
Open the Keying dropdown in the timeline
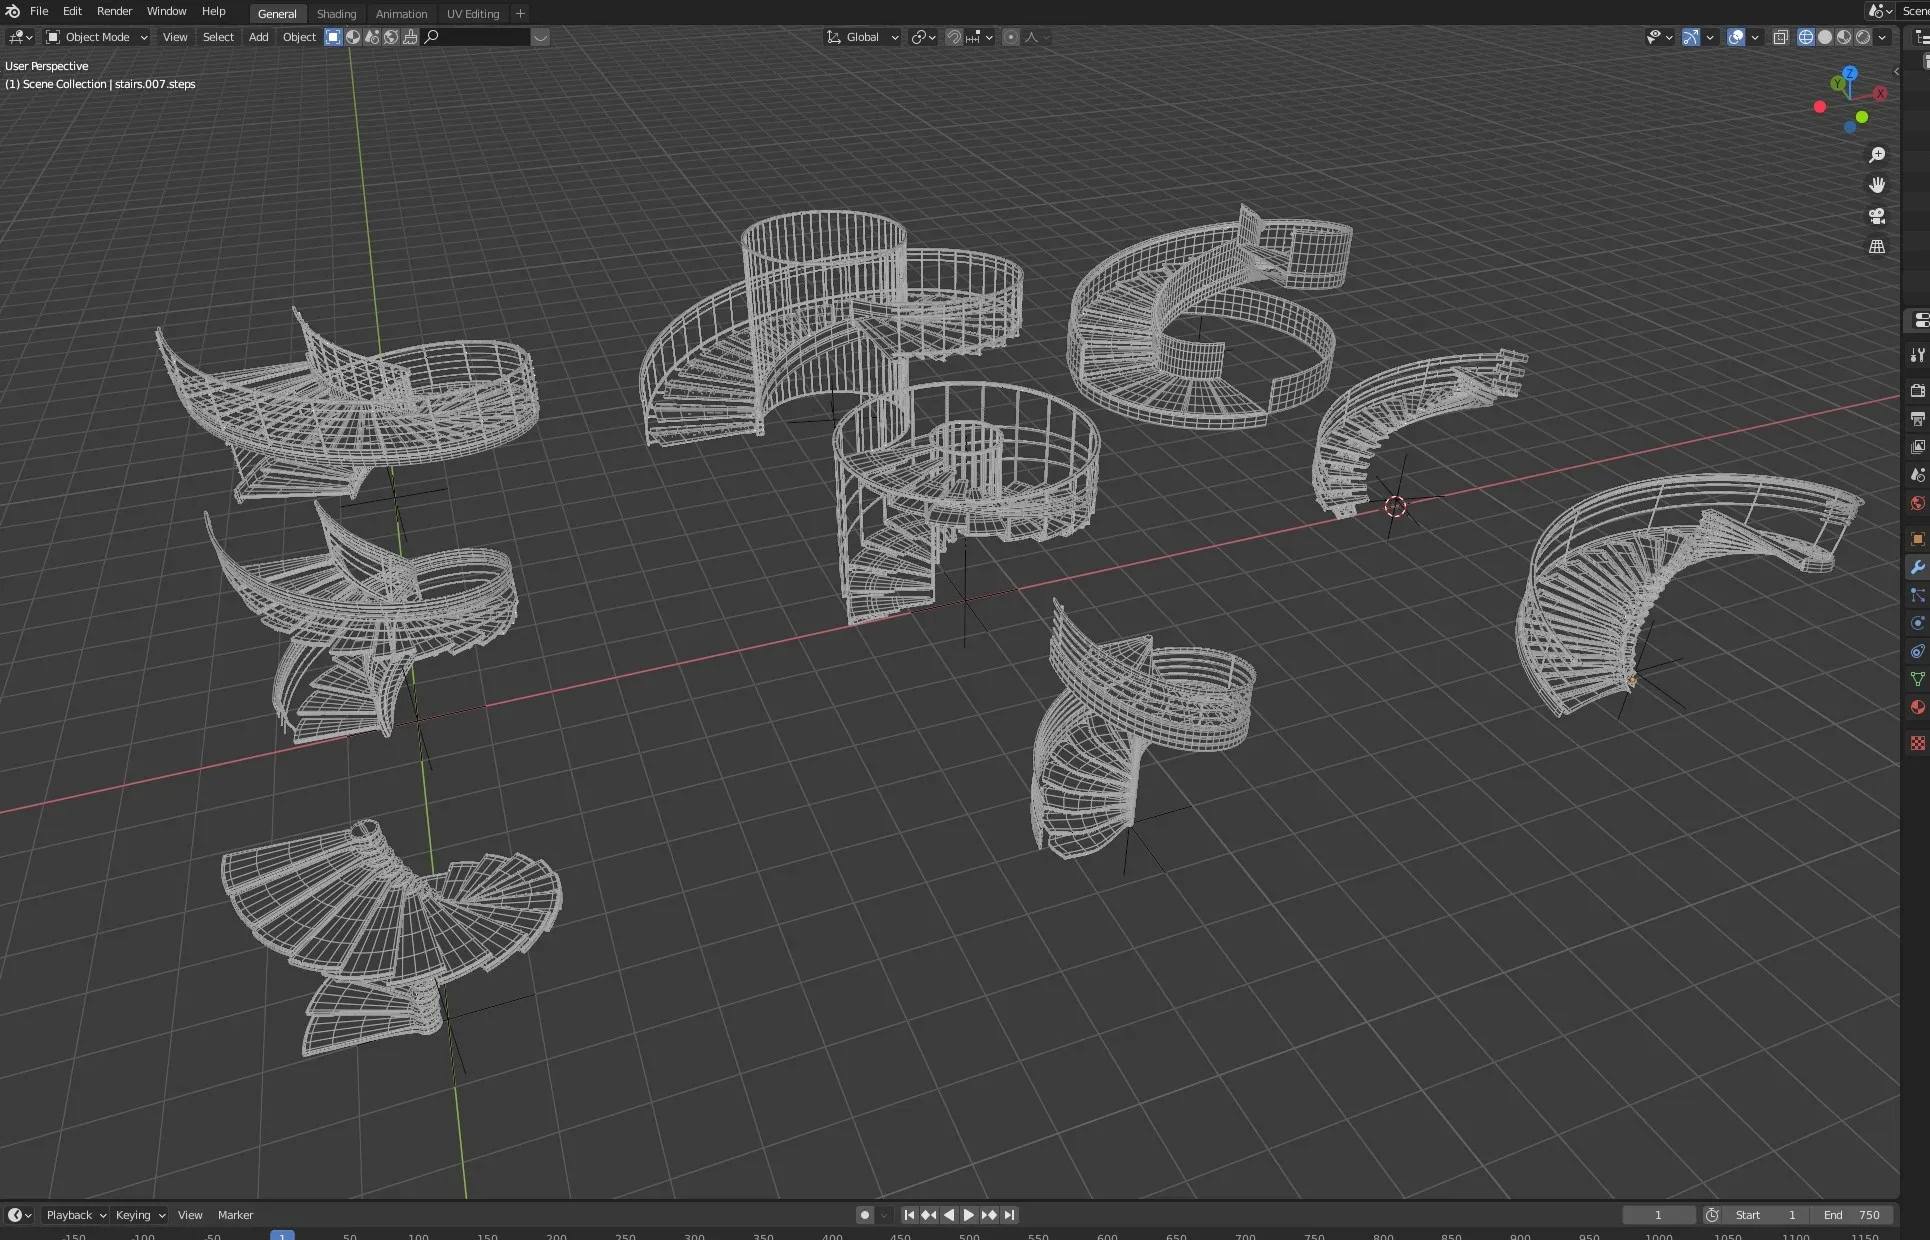[x=138, y=1215]
